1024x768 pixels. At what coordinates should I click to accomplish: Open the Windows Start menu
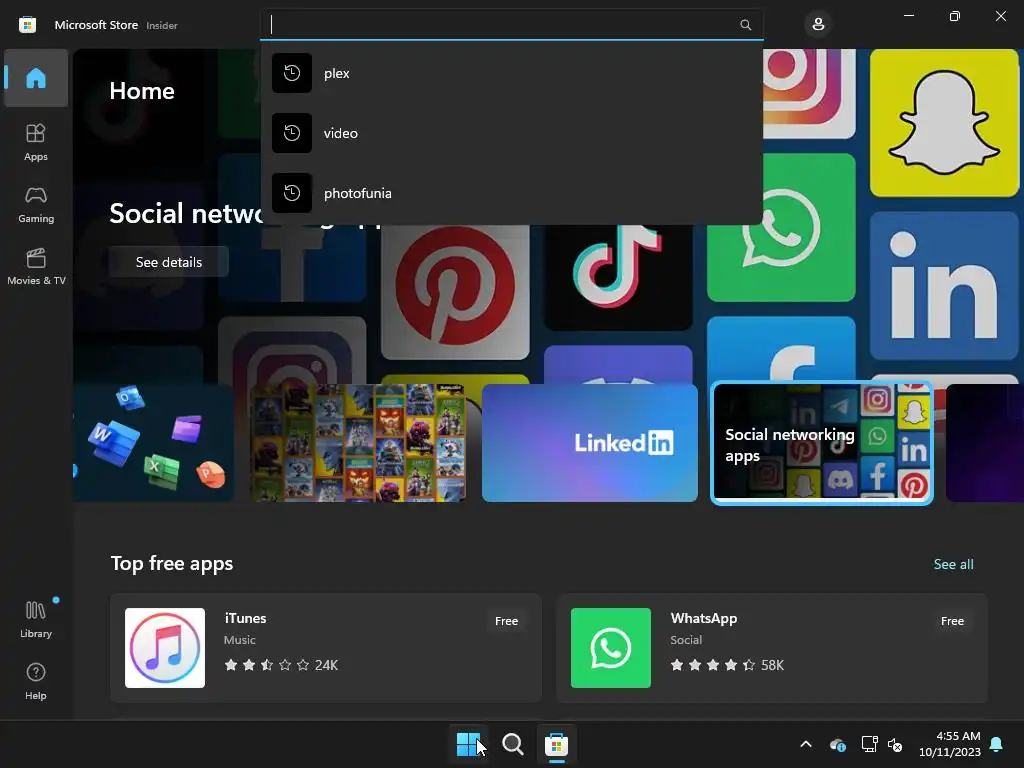[x=468, y=744]
